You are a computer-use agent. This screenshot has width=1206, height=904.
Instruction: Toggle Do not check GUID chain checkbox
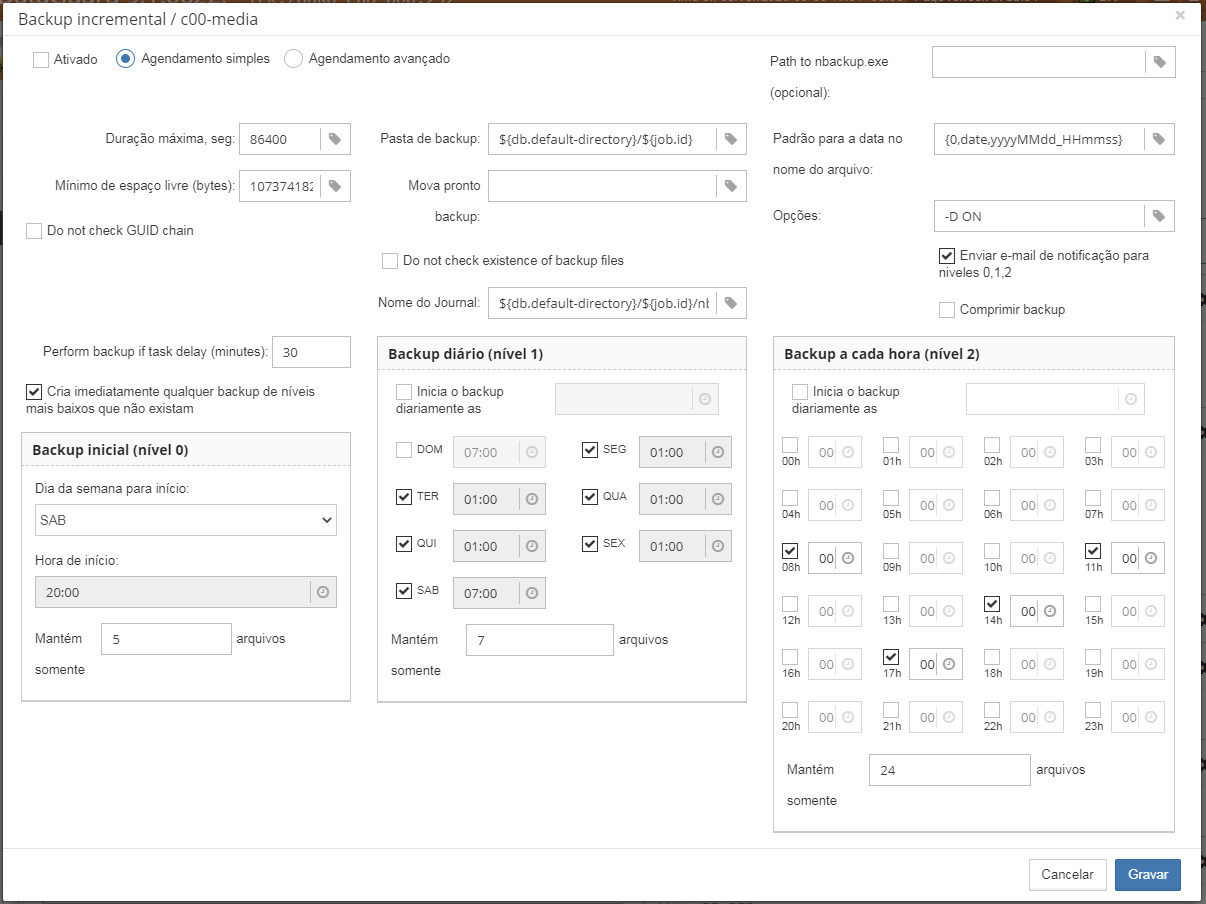pyautogui.click(x=35, y=231)
